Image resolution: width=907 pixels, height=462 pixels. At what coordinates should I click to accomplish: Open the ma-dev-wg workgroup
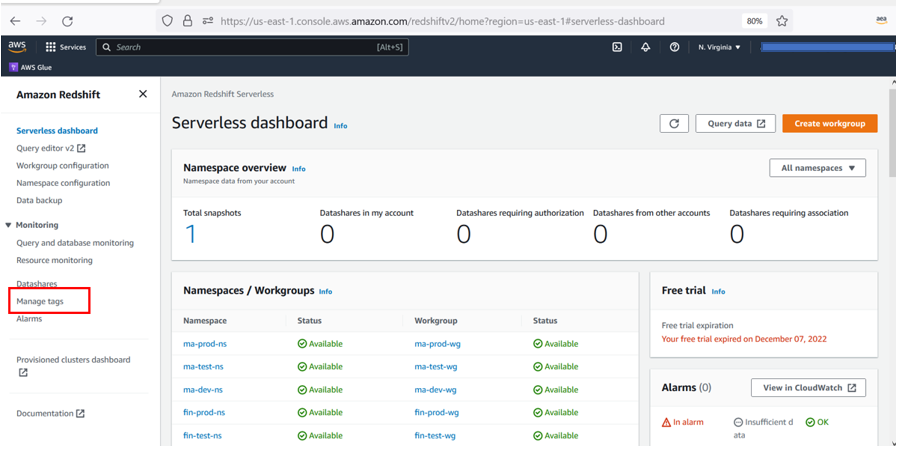pyautogui.click(x=435, y=390)
